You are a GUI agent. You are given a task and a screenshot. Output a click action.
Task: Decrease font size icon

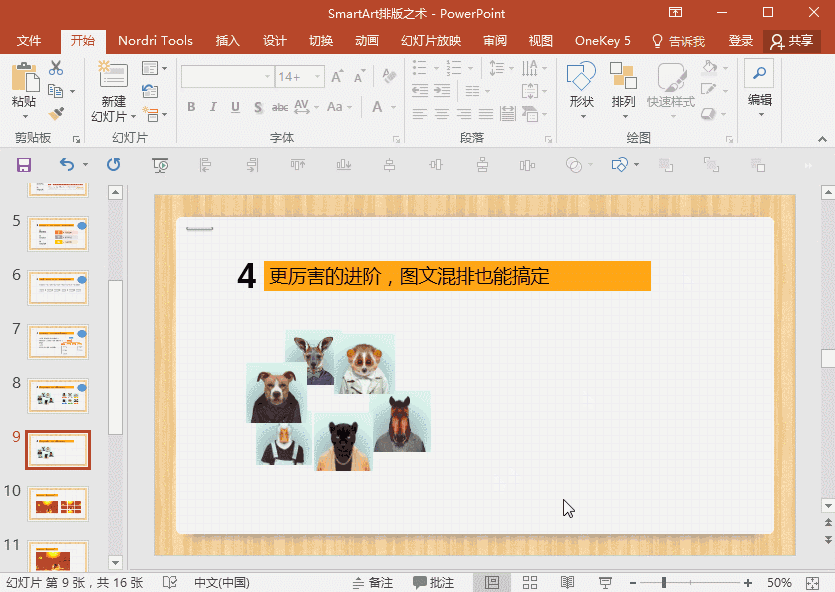click(360, 77)
